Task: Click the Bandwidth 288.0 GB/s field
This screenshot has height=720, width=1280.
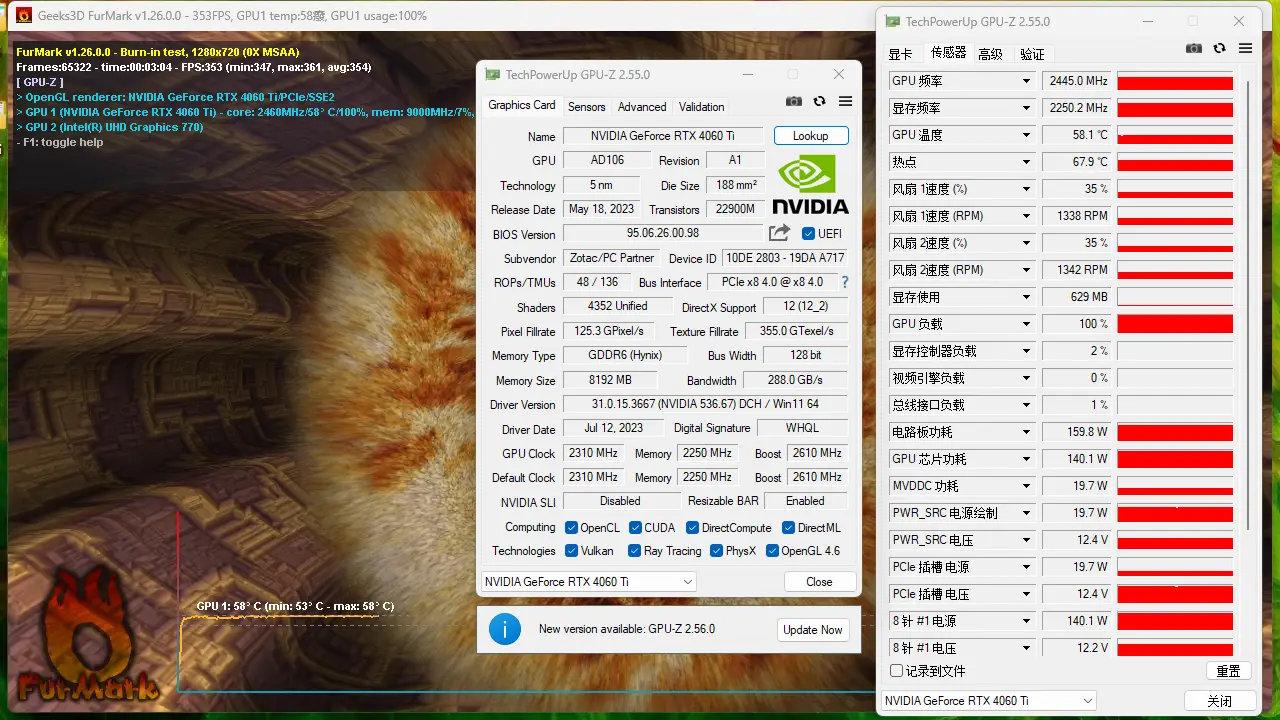Action: 795,380
